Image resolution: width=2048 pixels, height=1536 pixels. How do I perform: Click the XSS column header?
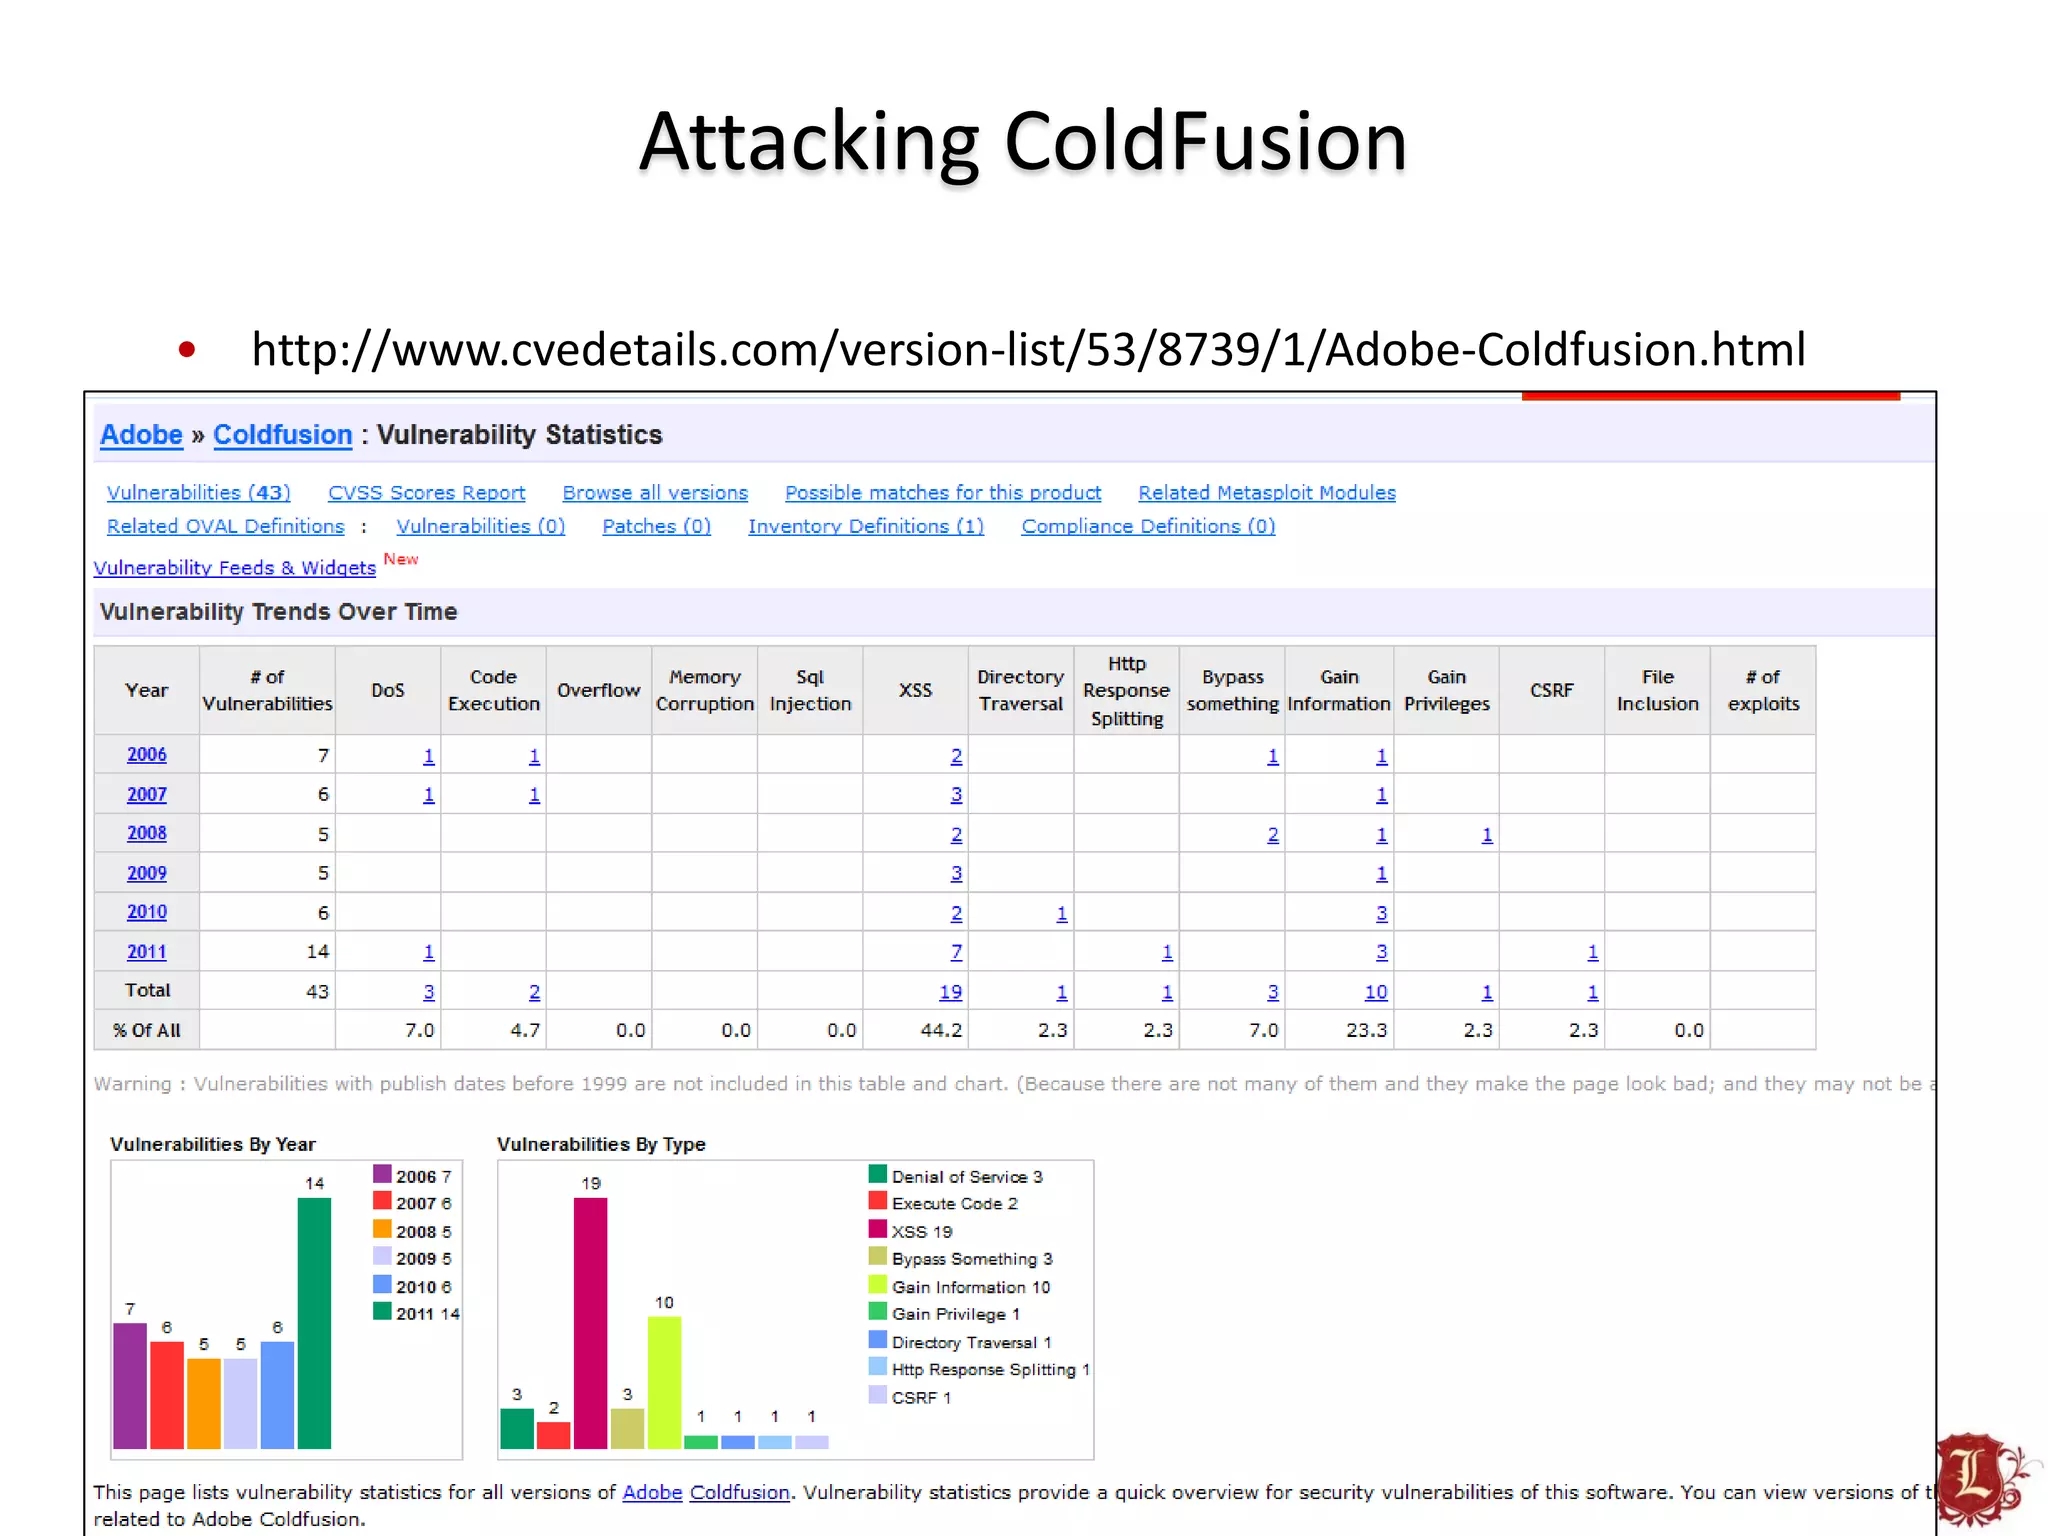click(915, 690)
